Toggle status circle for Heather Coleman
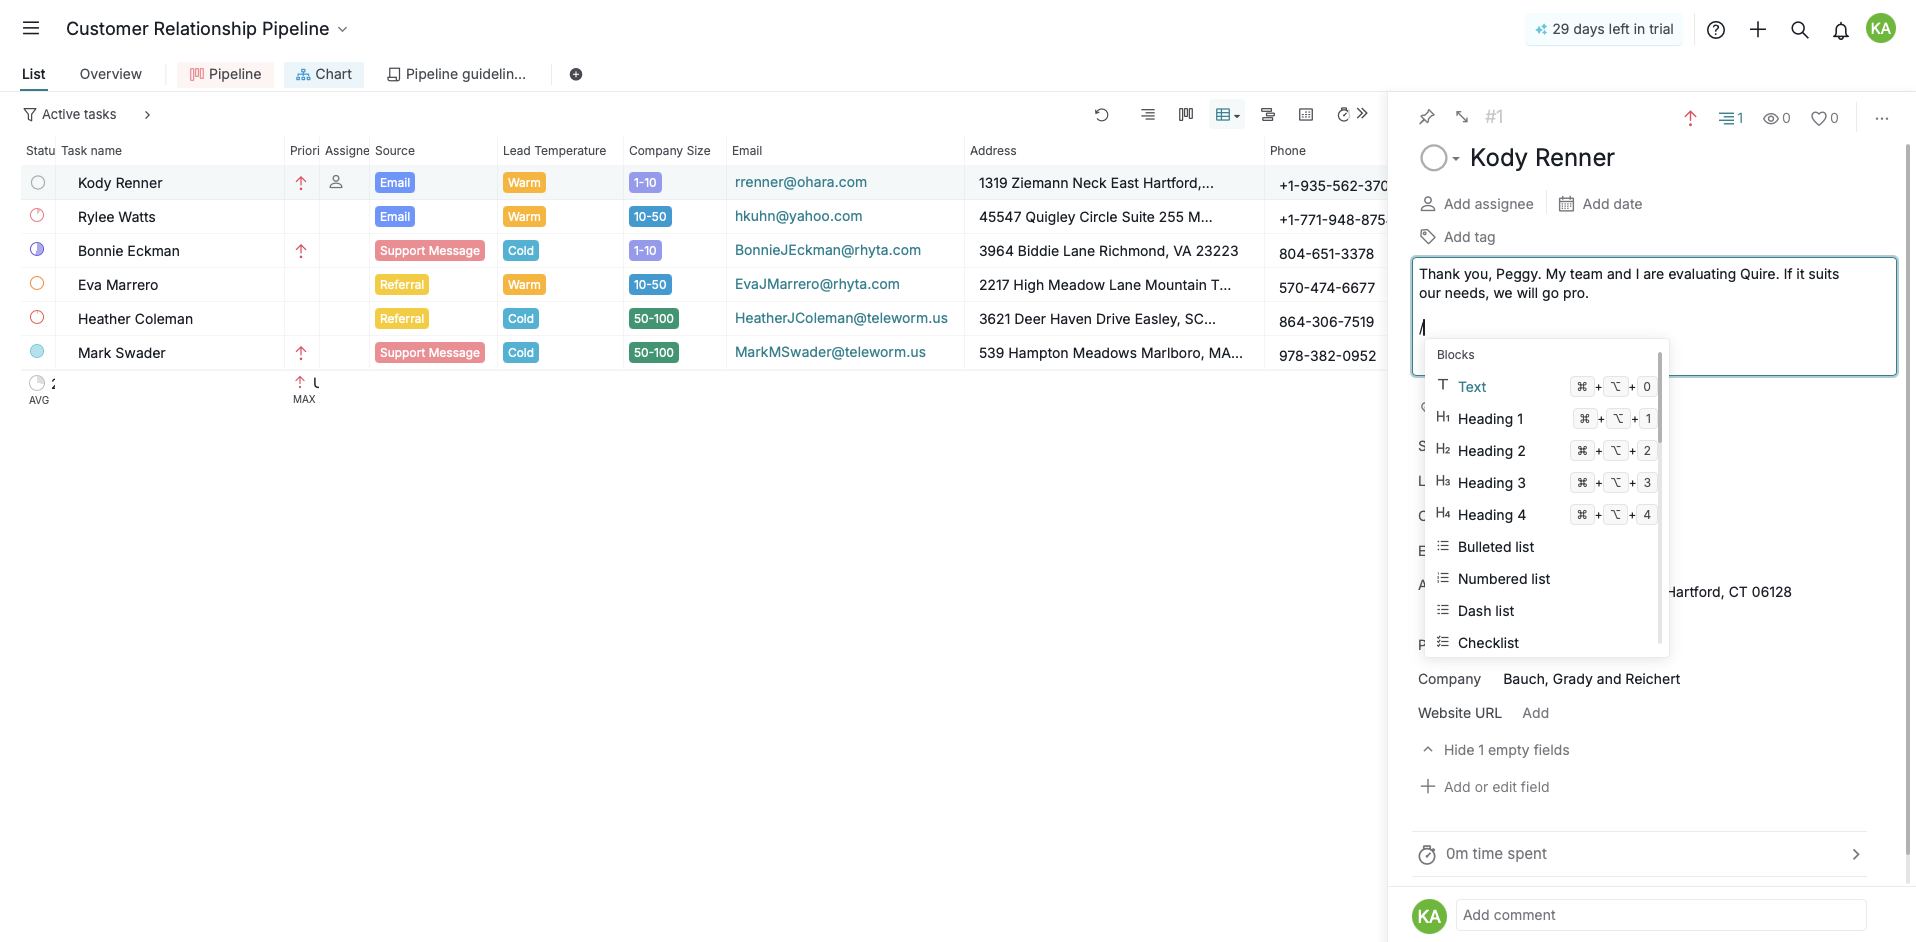 [x=37, y=317]
